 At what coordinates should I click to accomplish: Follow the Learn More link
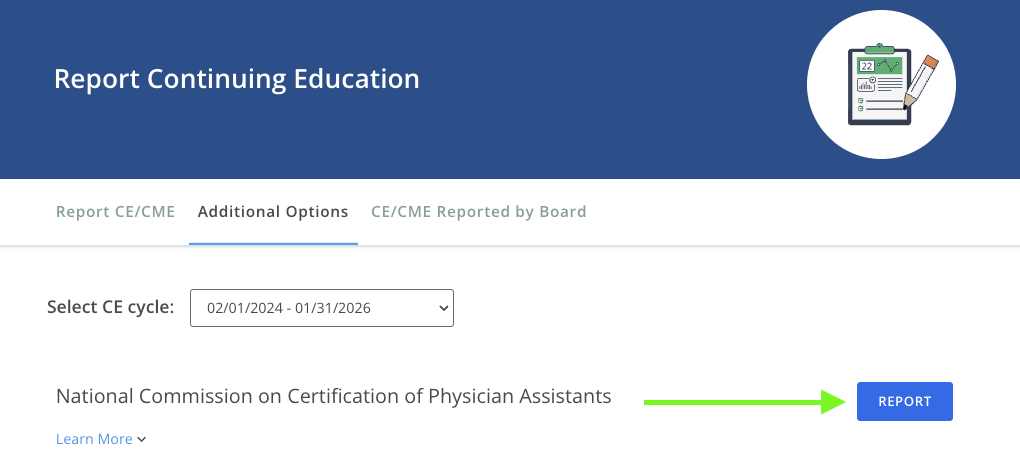[x=94, y=439]
